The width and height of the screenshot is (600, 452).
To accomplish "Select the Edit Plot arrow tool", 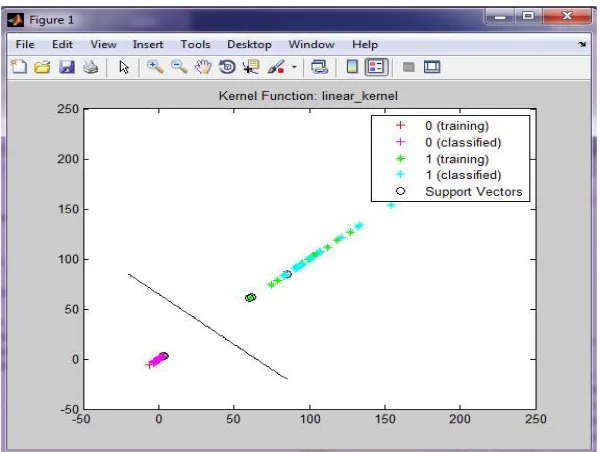I will tap(124, 67).
